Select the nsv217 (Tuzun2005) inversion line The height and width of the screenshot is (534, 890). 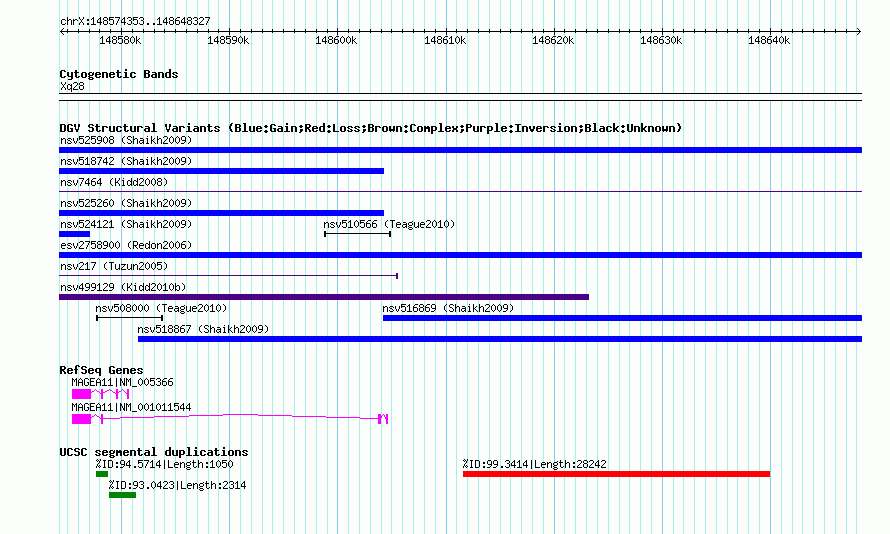click(x=229, y=276)
